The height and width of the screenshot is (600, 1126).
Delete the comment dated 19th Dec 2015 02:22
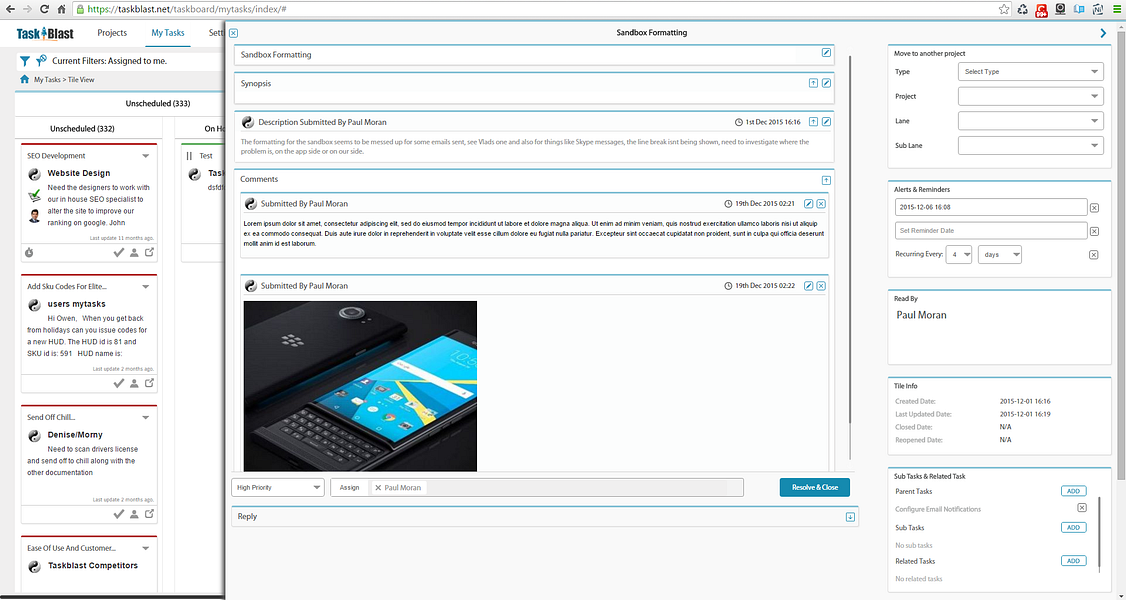(x=821, y=286)
